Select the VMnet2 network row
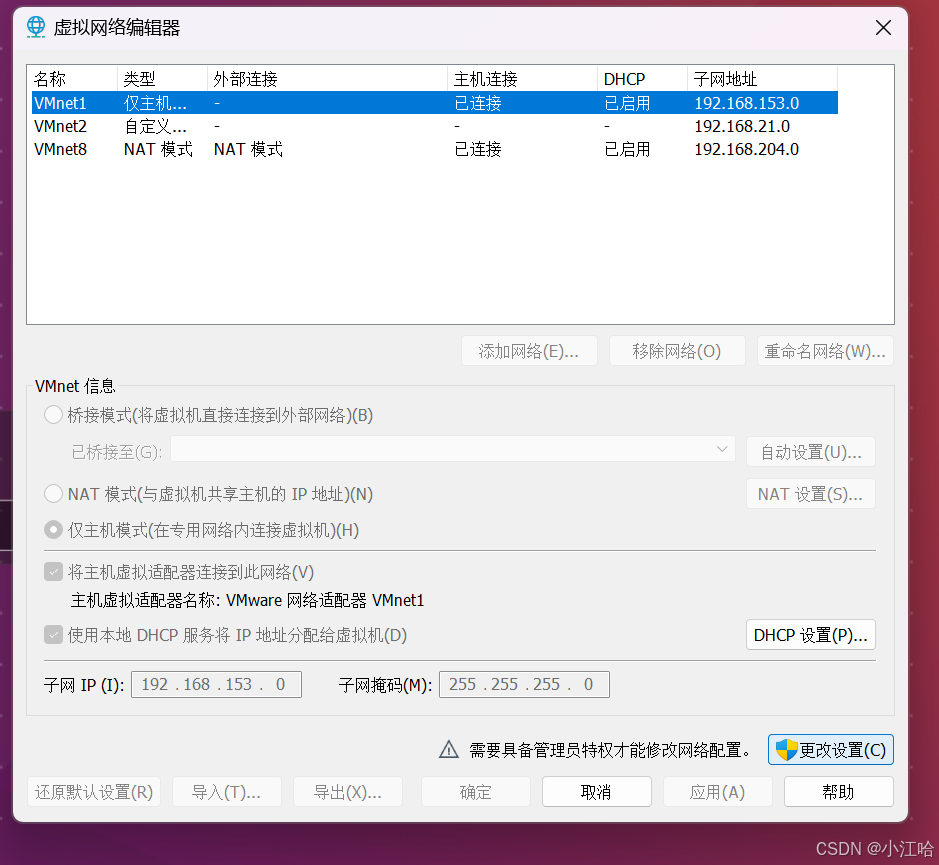 tap(435, 126)
